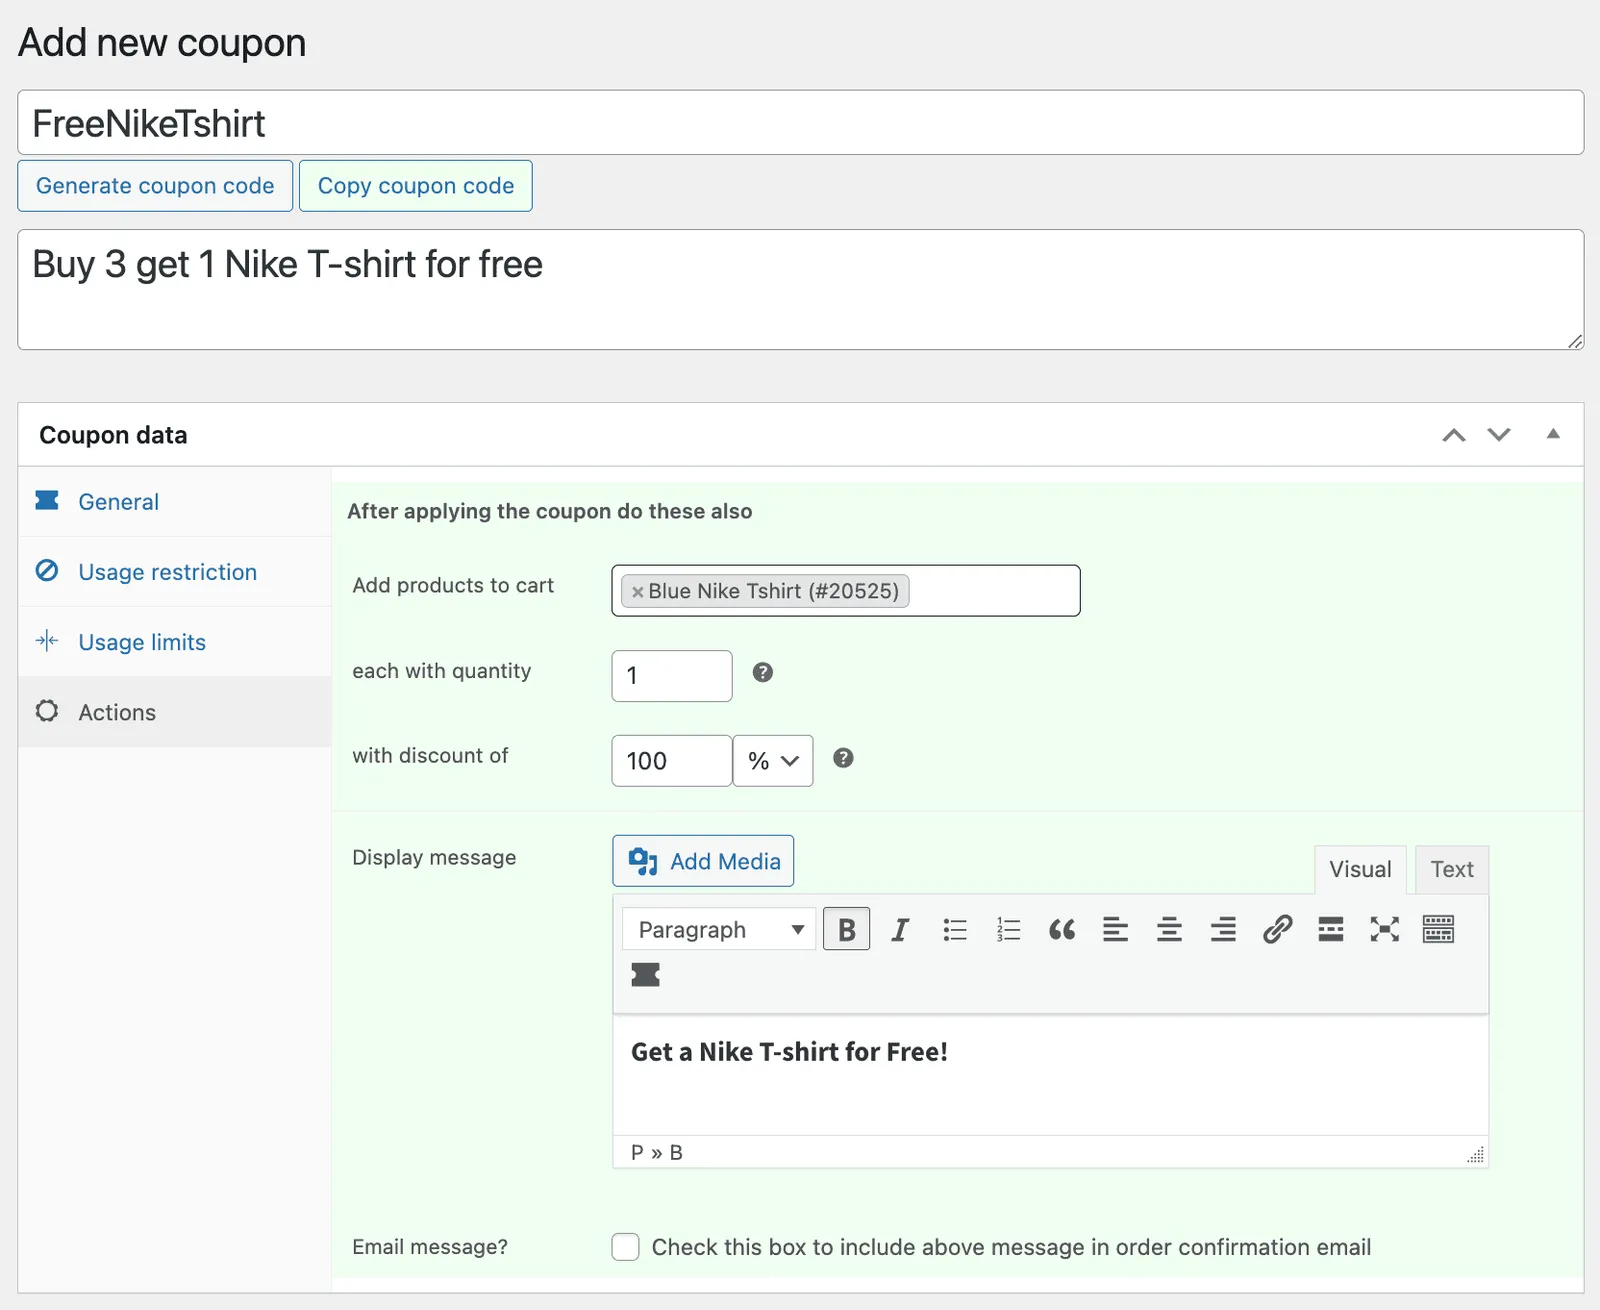Focus the coupon code field FreeNikeTshirt
Image resolution: width=1600 pixels, height=1310 pixels.
click(800, 123)
